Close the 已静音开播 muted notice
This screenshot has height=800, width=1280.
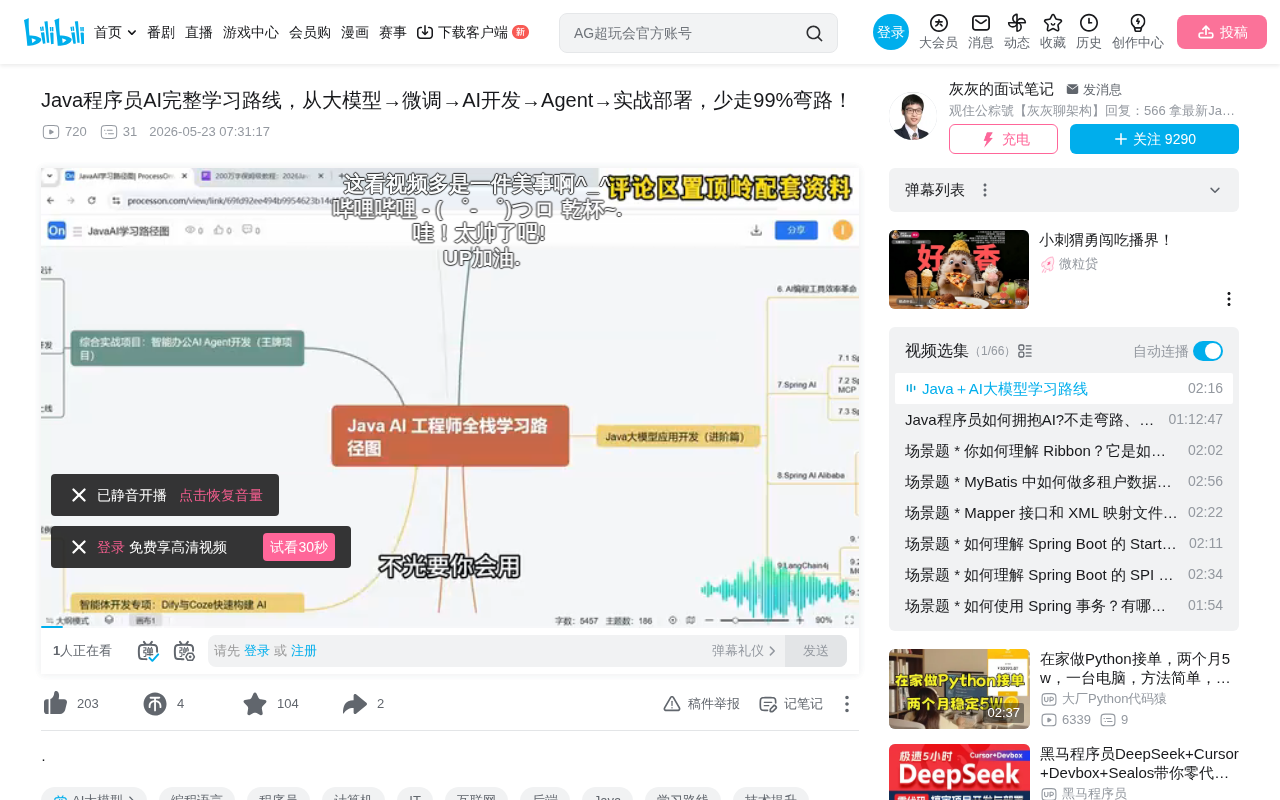79,495
